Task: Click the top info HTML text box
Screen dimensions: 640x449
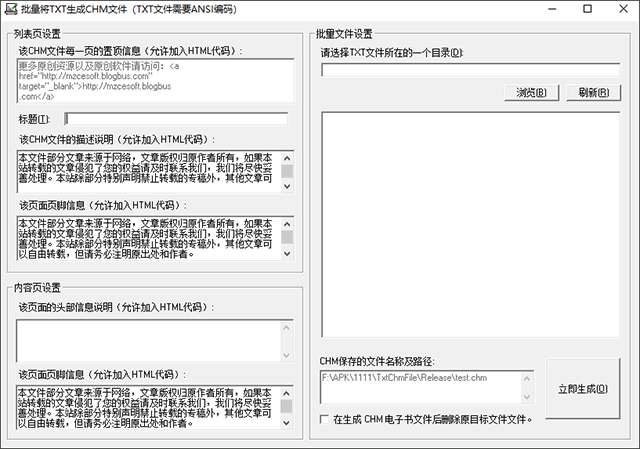Action: coord(156,81)
